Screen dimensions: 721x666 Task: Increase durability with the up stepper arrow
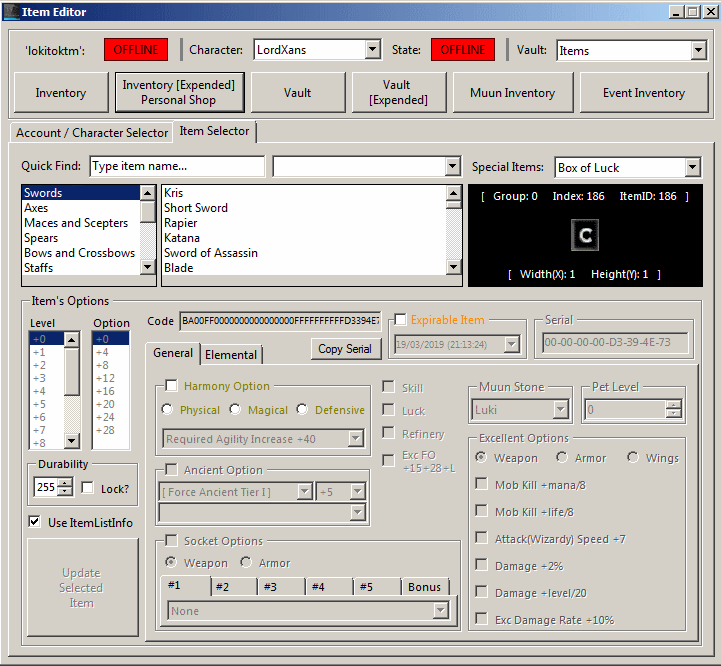pos(66,483)
